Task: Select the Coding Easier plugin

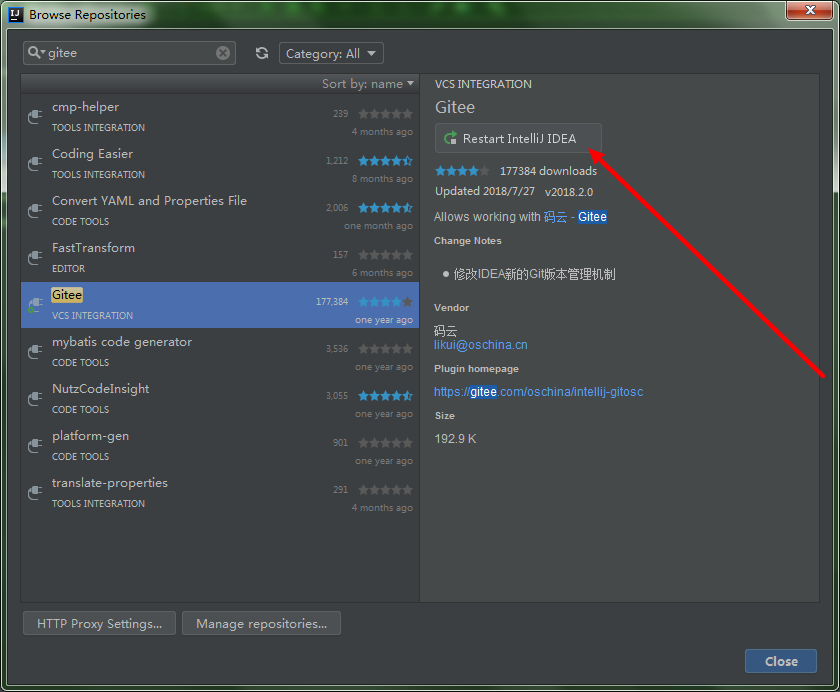Action: pos(220,164)
